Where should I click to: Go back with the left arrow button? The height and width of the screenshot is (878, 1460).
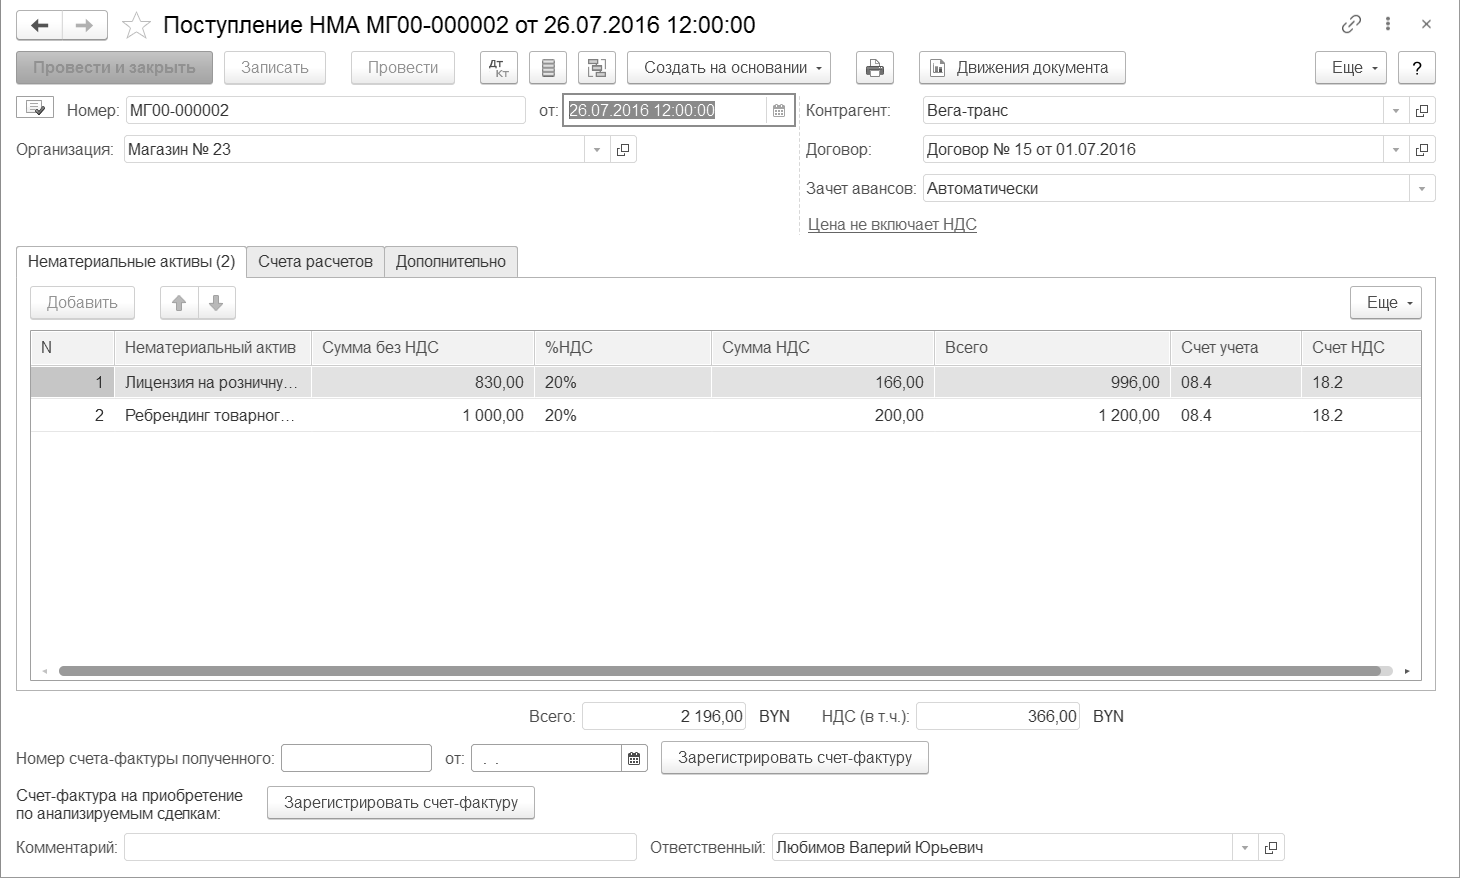pyautogui.click(x=40, y=25)
